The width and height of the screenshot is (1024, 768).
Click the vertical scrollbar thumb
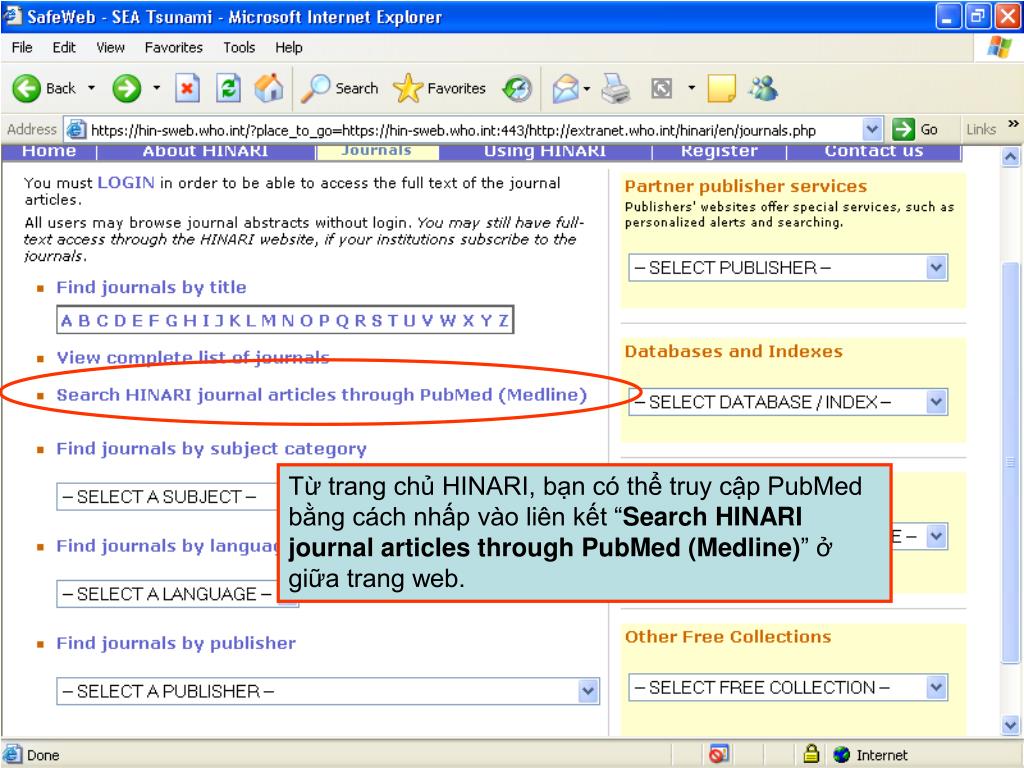(x=1010, y=462)
